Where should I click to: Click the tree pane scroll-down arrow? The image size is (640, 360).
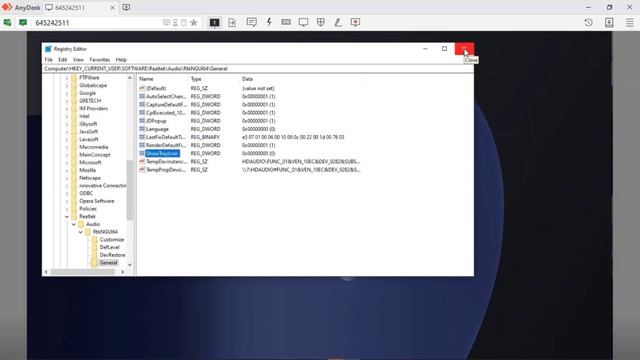130,265
